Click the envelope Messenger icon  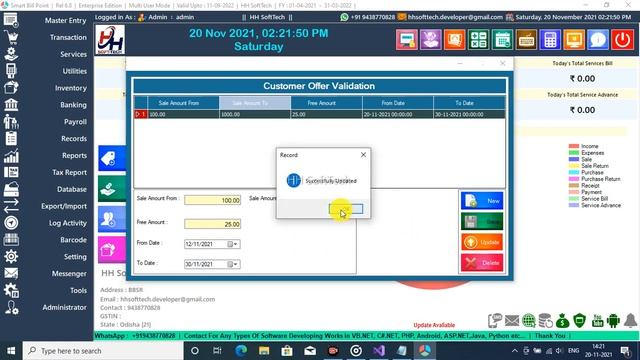[x=11, y=273]
